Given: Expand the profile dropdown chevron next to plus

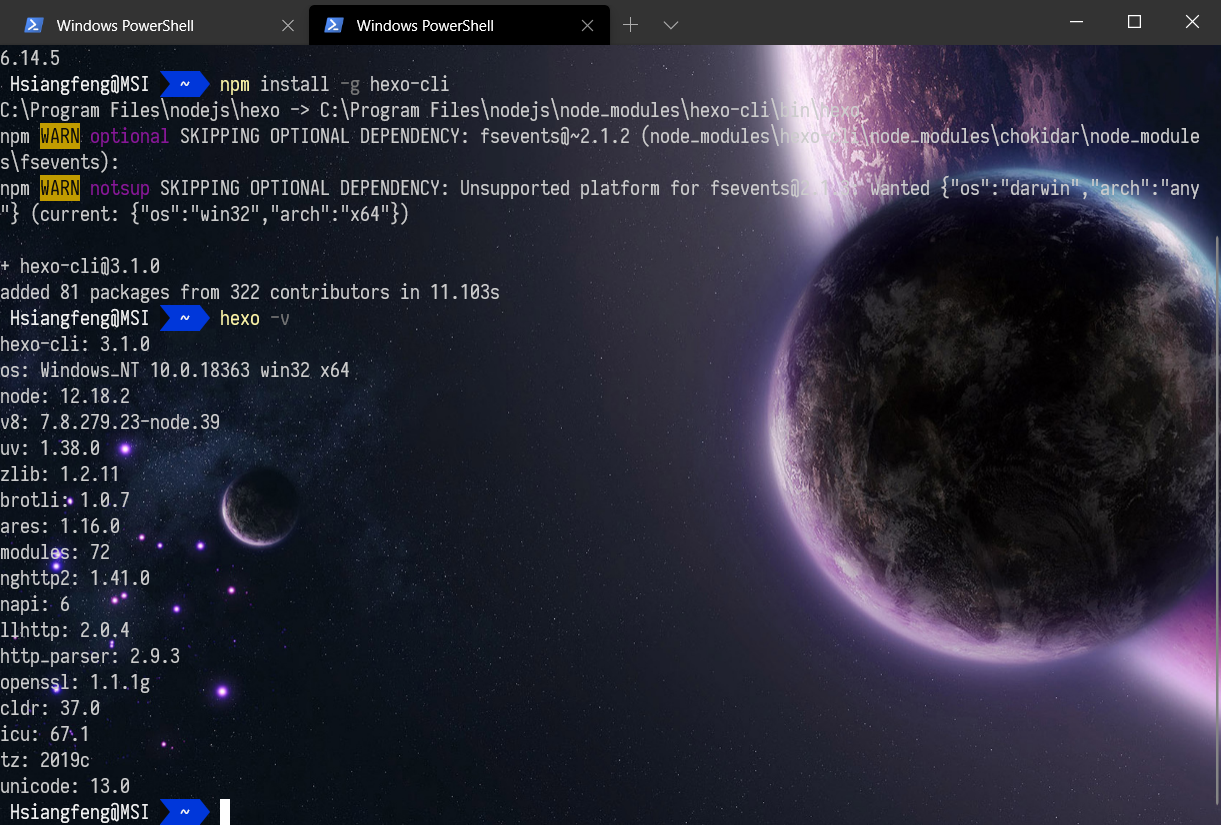Looking at the screenshot, I should click(x=671, y=25).
